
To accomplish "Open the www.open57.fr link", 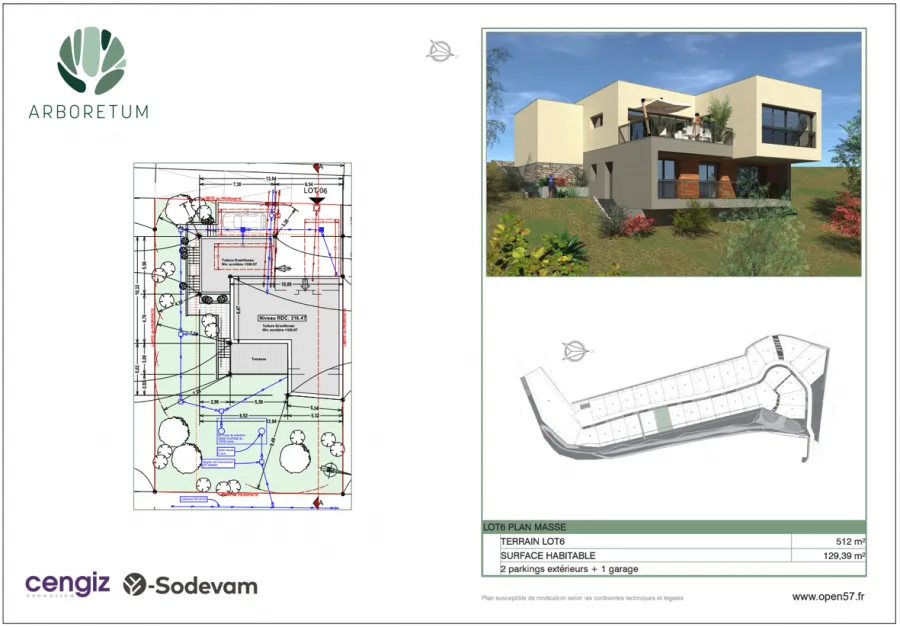I will pyautogui.click(x=828, y=597).
